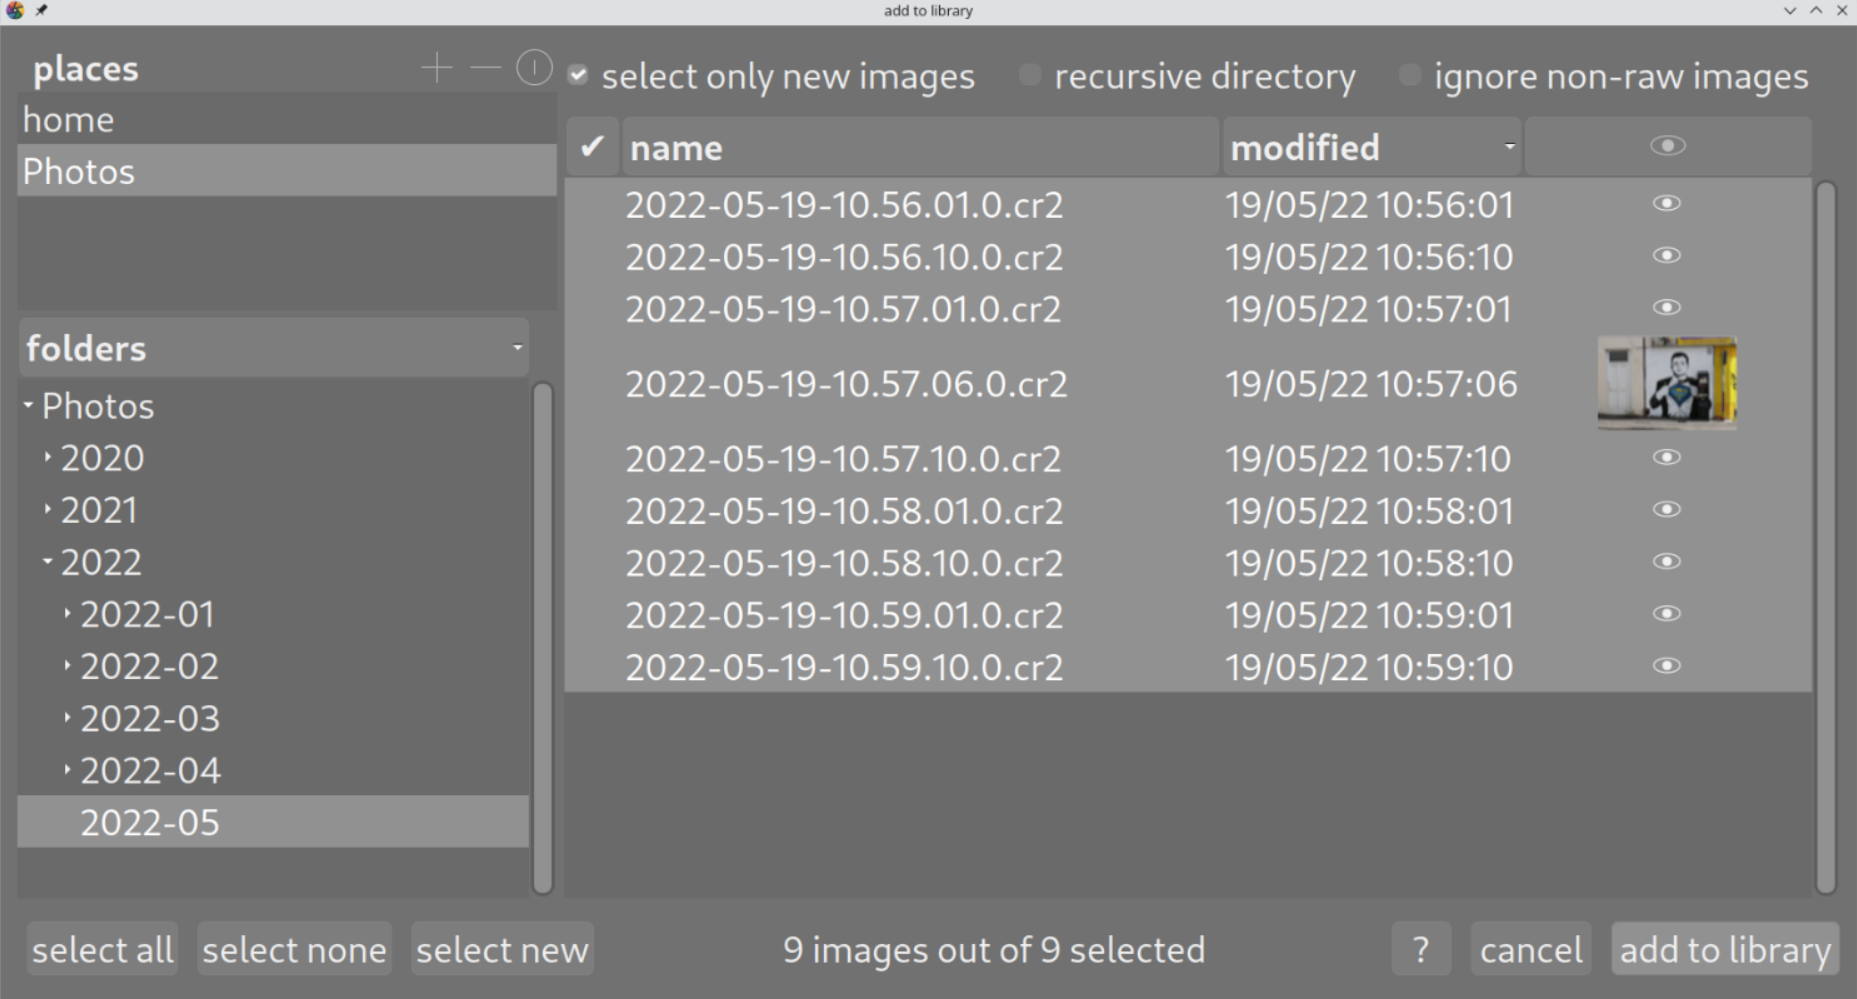Enable ignore non-raw images option
The width and height of the screenshot is (1857, 999).
pyautogui.click(x=1409, y=76)
